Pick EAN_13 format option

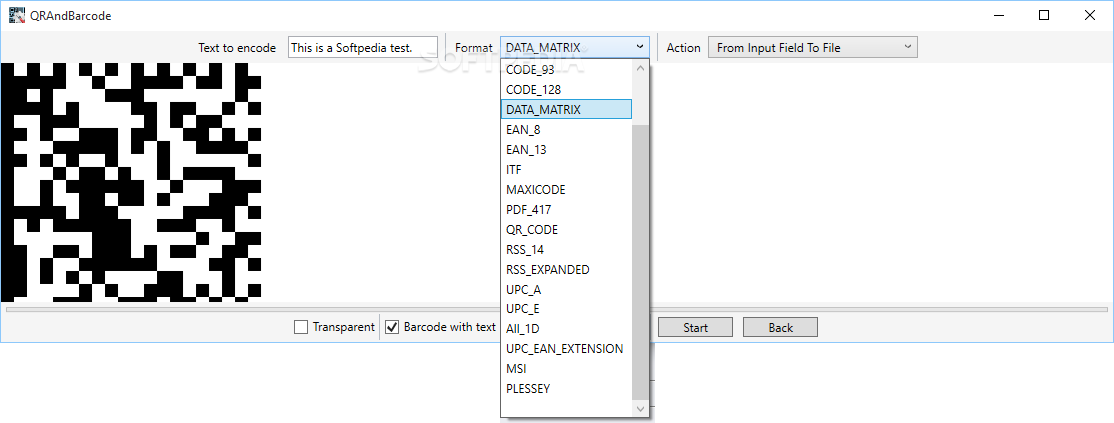click(566, 150)
